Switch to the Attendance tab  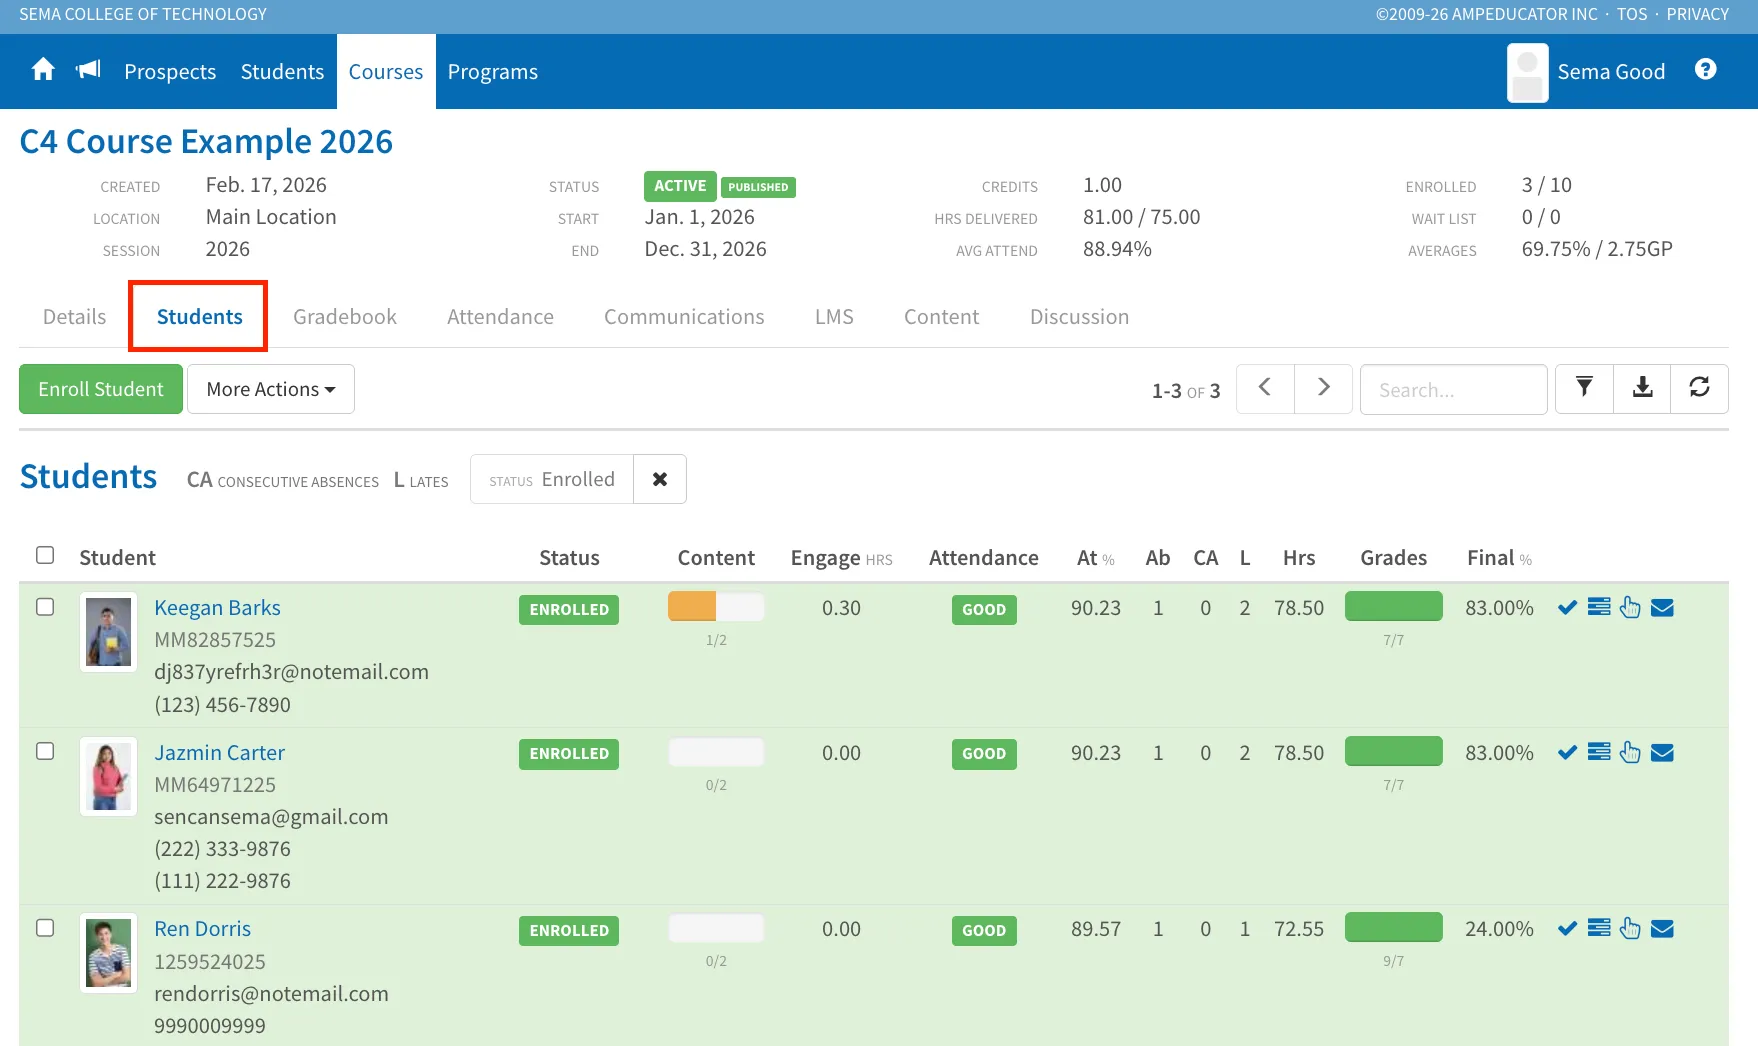(x=500, y=317)
